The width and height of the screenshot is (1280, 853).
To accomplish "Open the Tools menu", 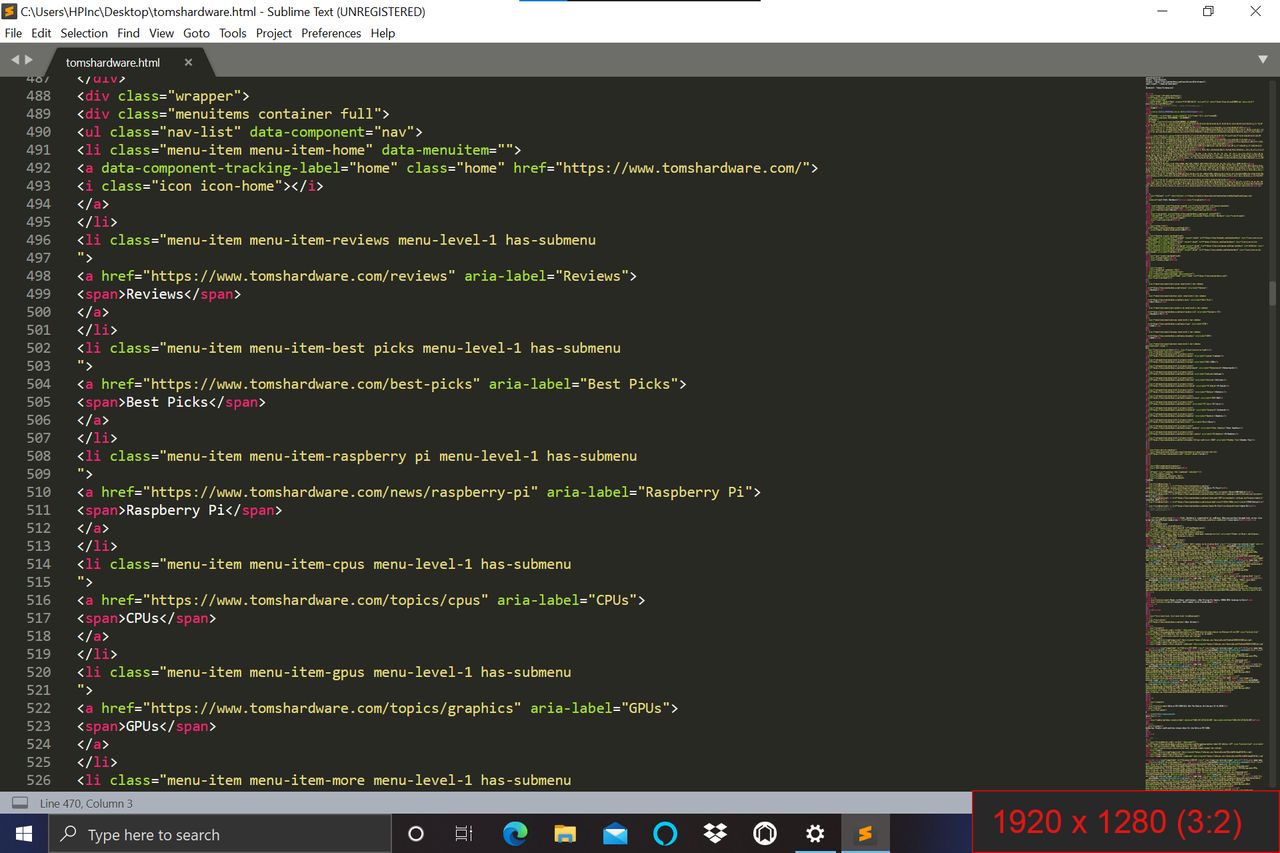I will point(233,33).
